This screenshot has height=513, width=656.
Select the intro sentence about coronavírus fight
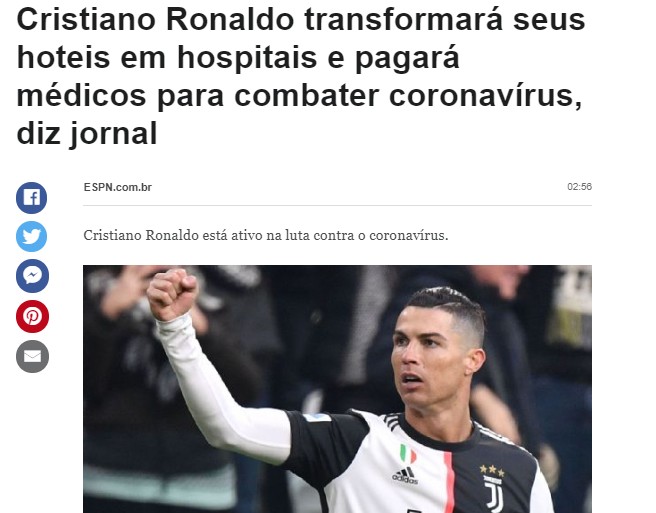[266, 235]
